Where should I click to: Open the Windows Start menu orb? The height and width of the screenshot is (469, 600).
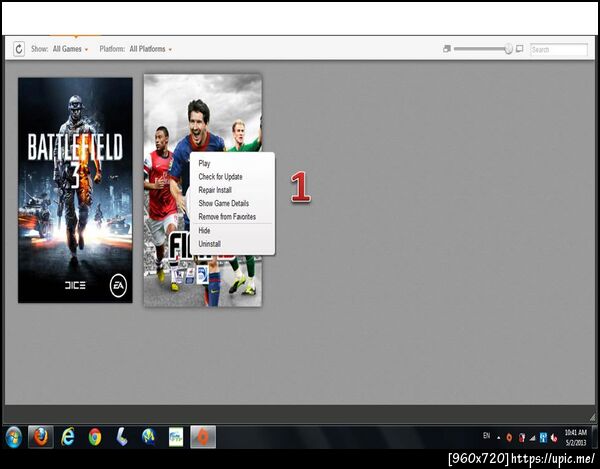tap(14, 437)
